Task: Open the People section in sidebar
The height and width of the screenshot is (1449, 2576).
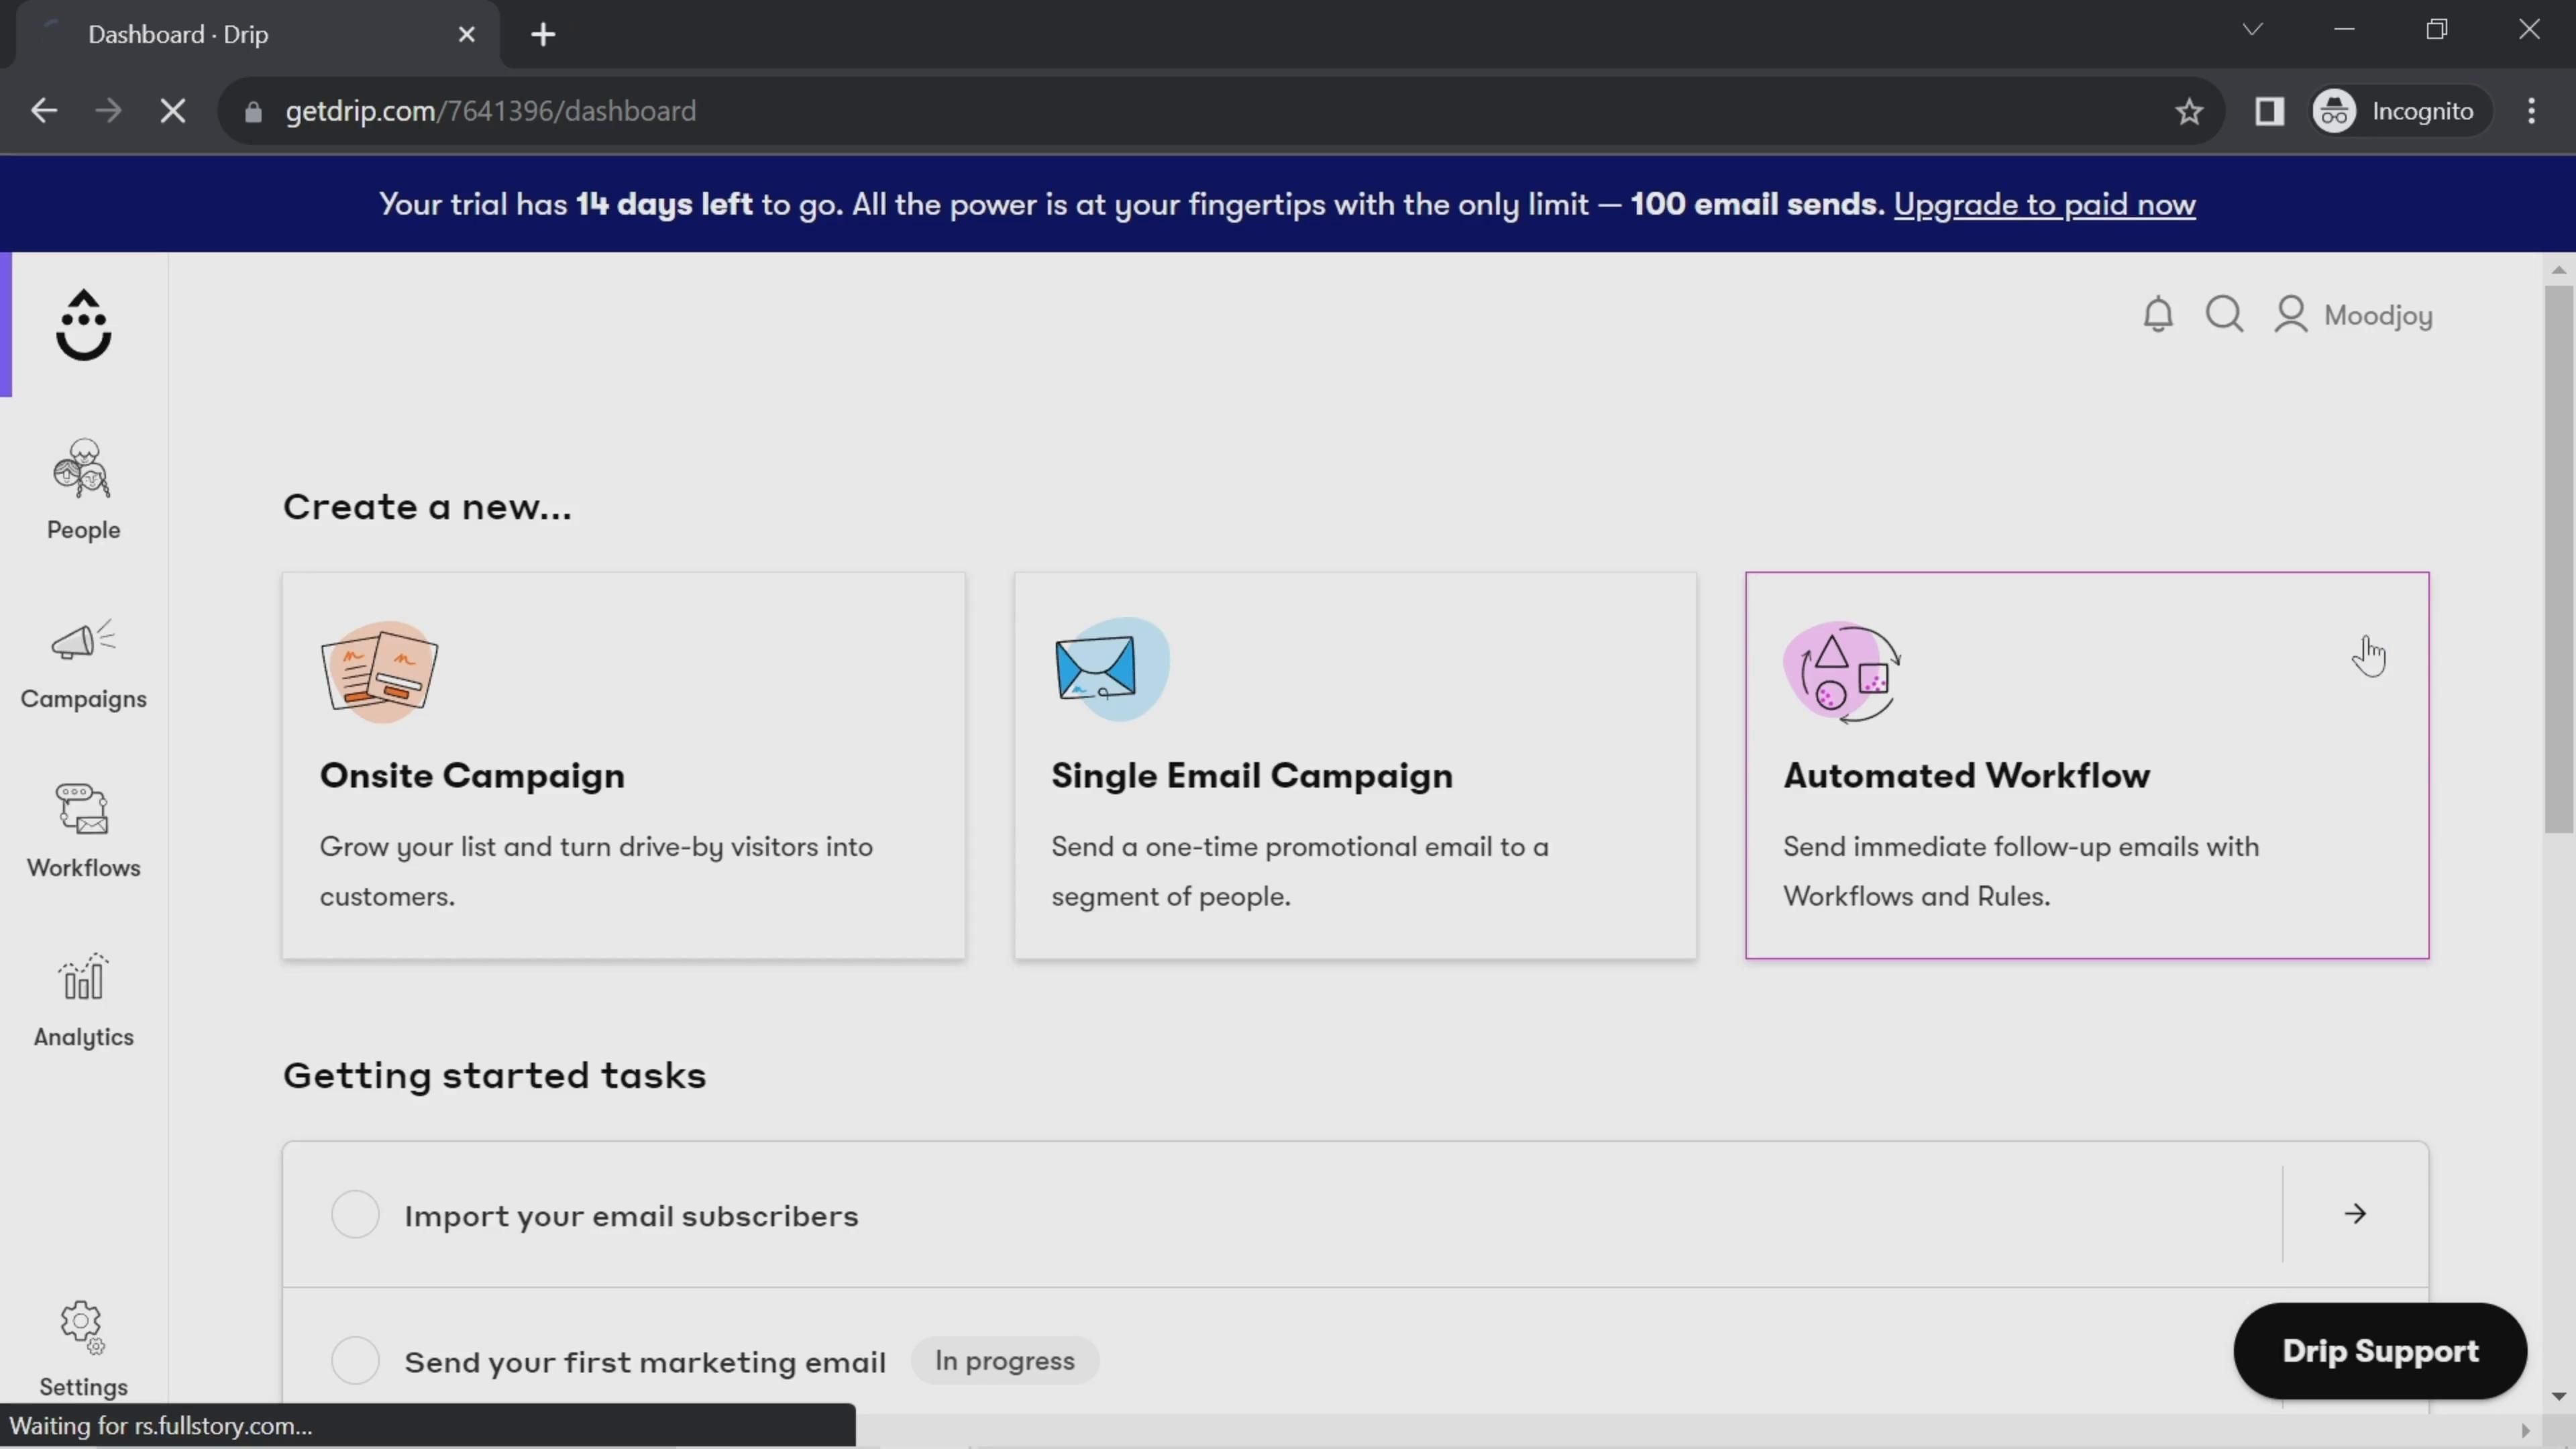Action: (83, 489)
